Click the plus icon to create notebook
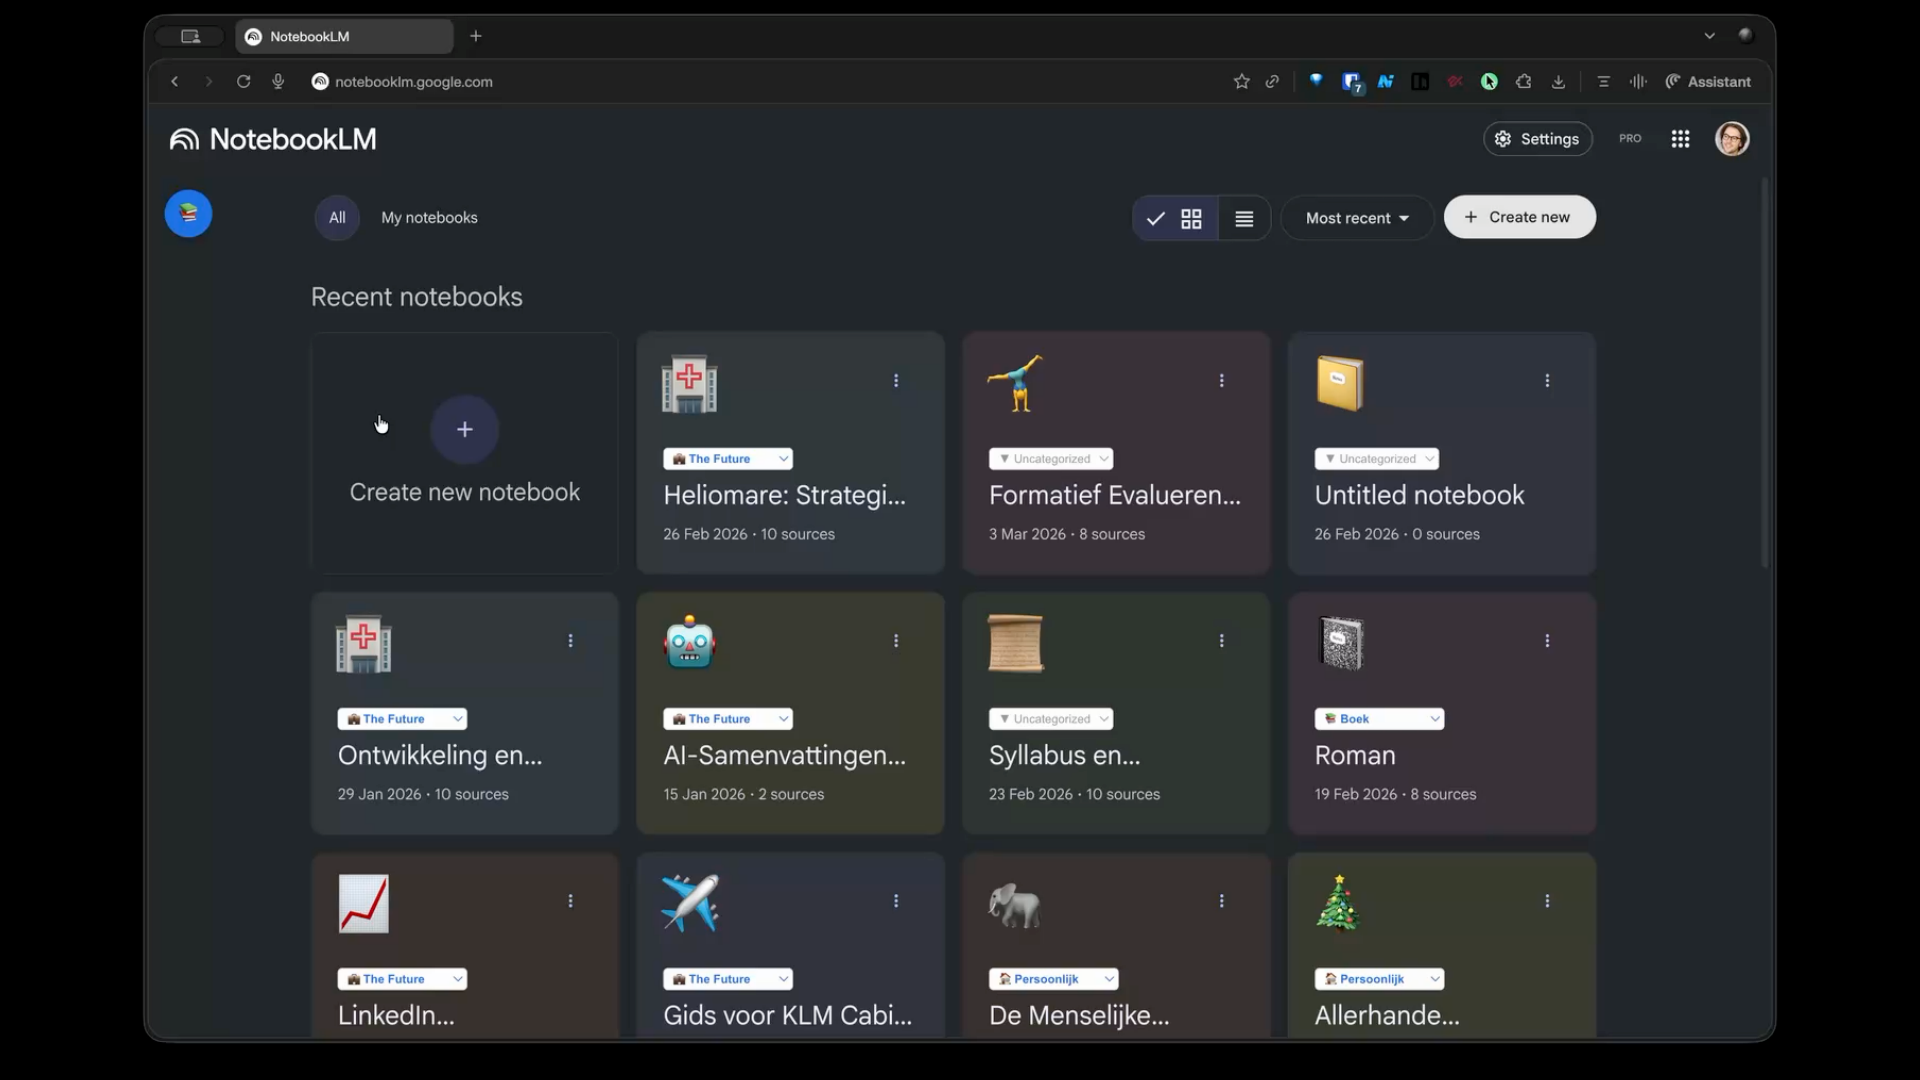The width and height of the screenshot is (1920, 1080). [464, 429]
